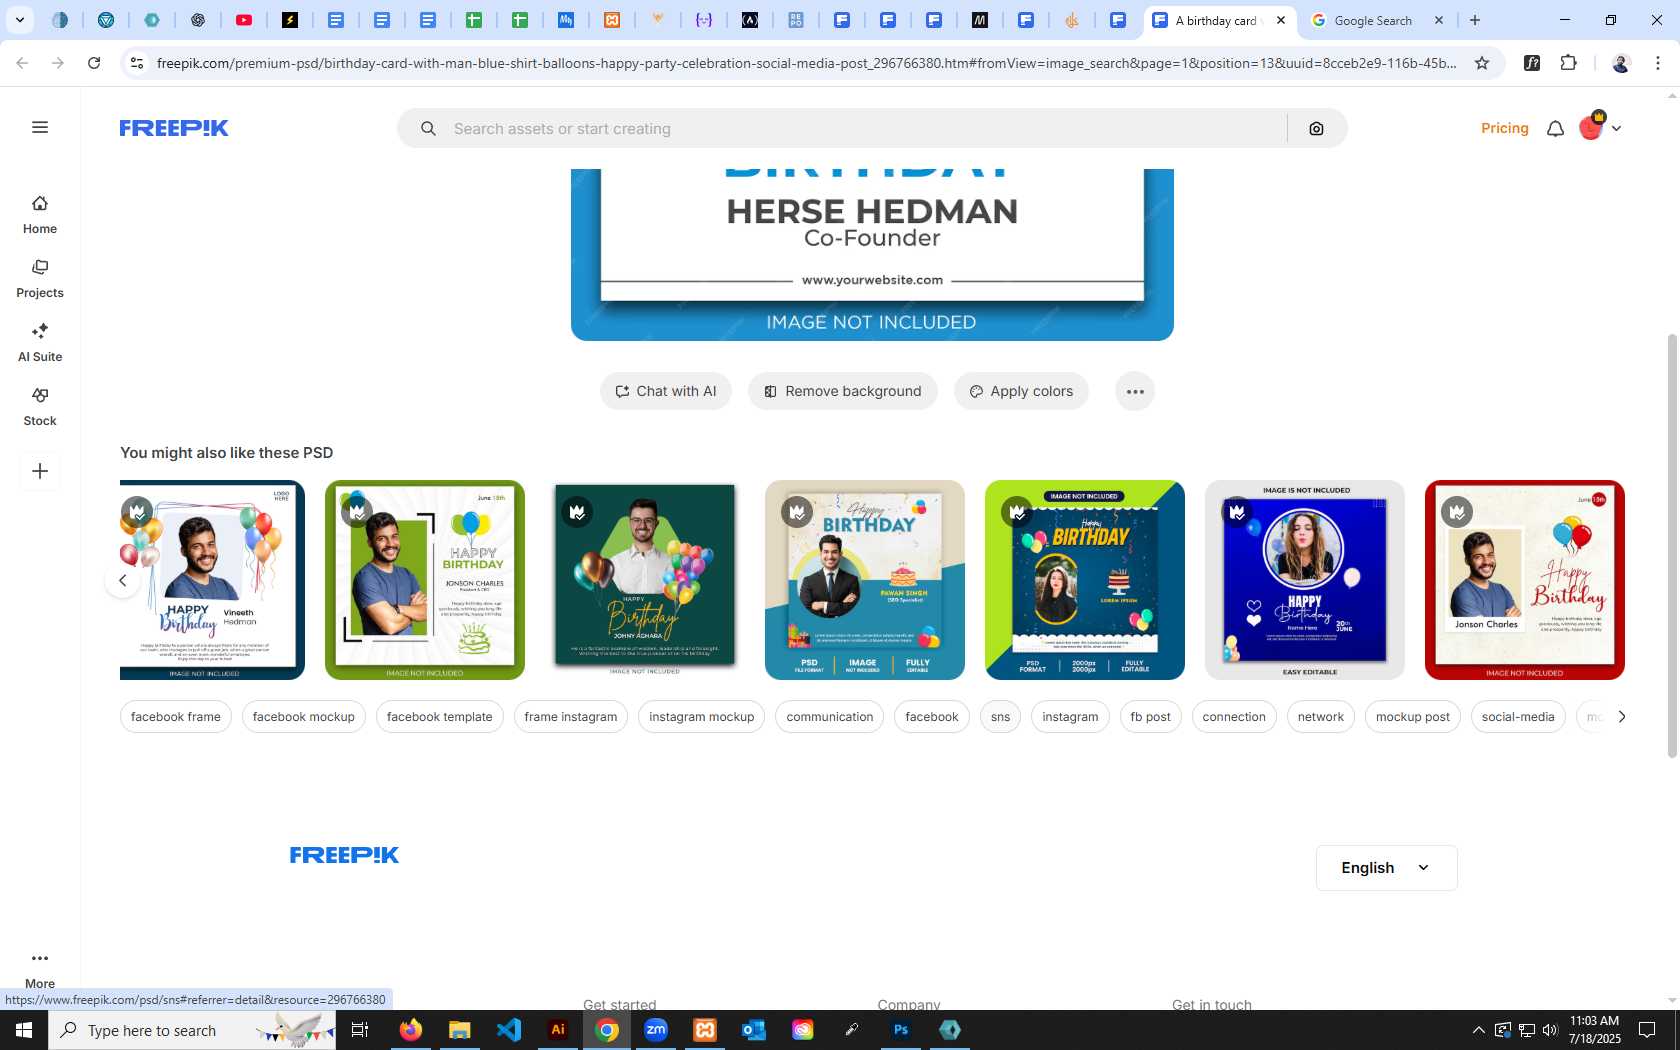Open Adobe Illustrator from taskbar
Viewport: 1680px width, 1050px height.
tap(558, 1030)
